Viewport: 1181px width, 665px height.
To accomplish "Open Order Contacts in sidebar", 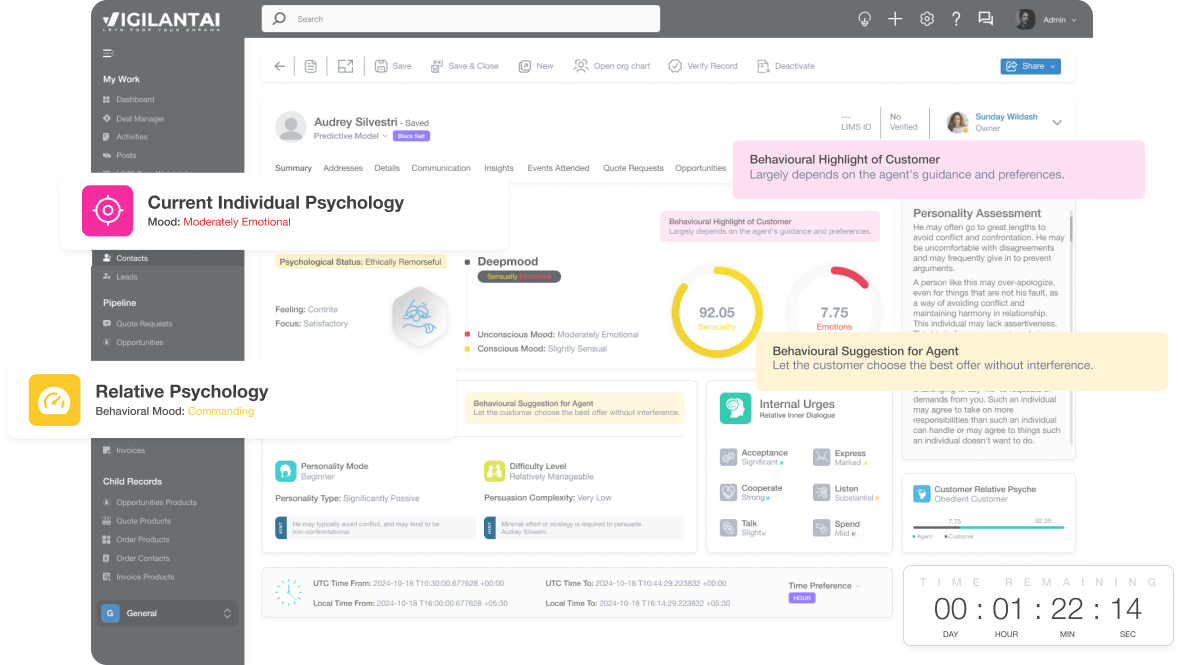I will tap(136, 559).
